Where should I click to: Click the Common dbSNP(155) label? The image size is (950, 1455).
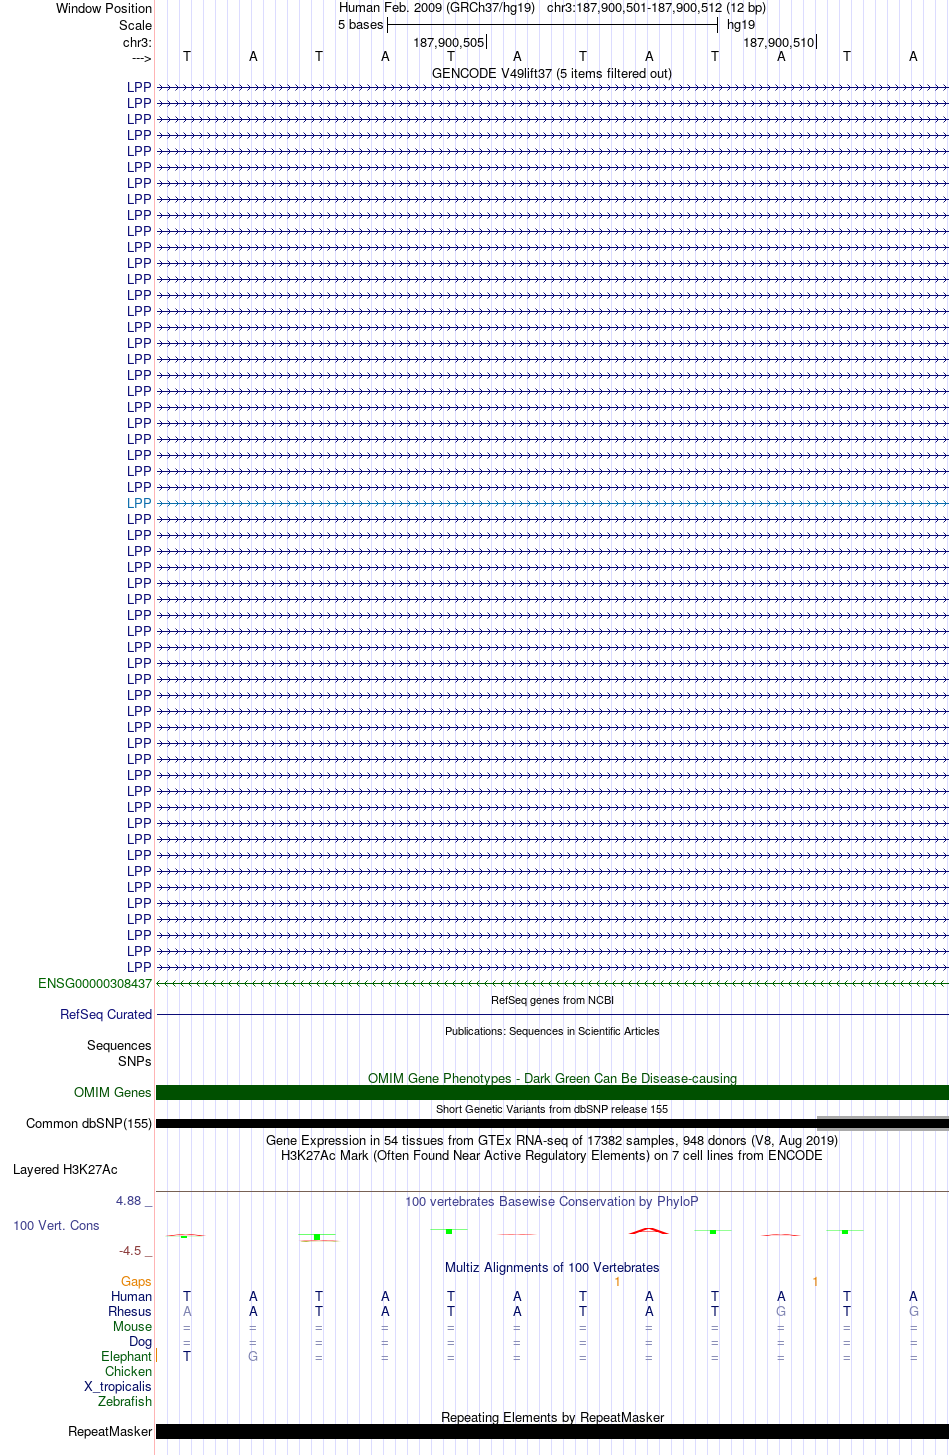pos(89,1123)
